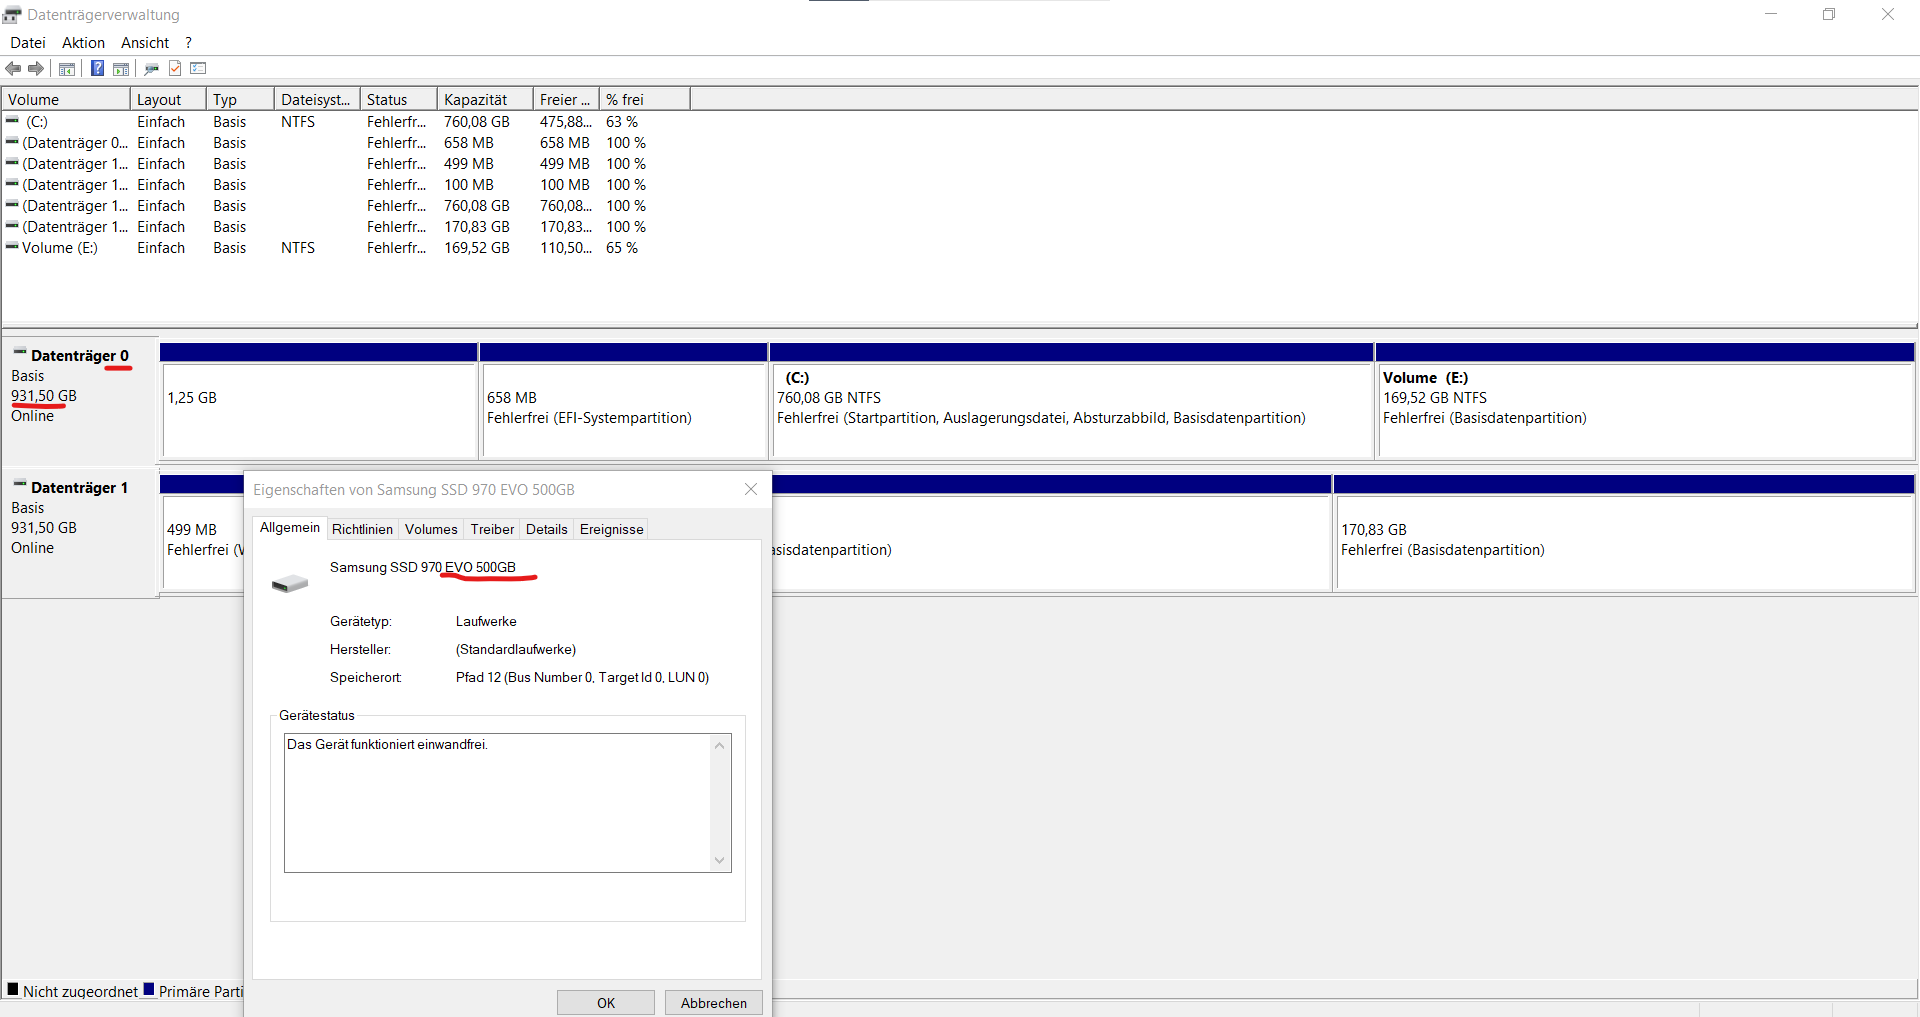Screen dimensions: 1920x1017
Task: Open the Datei menu
Action: pos(28,43)
